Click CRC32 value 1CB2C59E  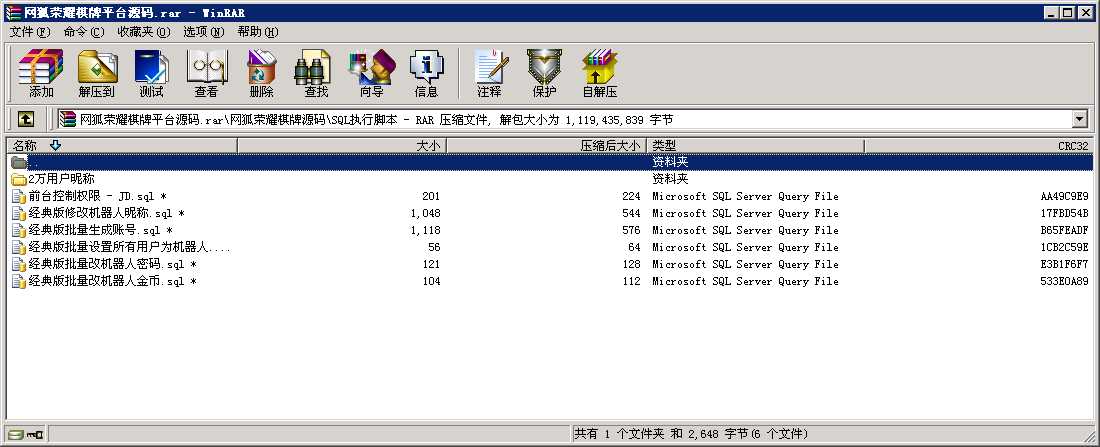coord(1064,247)
